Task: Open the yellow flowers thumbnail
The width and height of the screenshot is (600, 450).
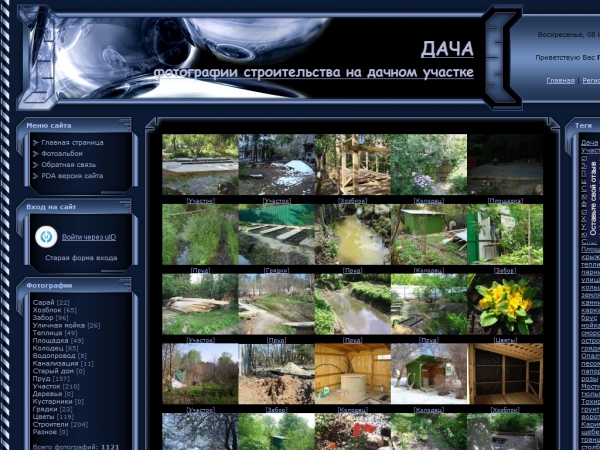Action: click(x=505, y=304)
